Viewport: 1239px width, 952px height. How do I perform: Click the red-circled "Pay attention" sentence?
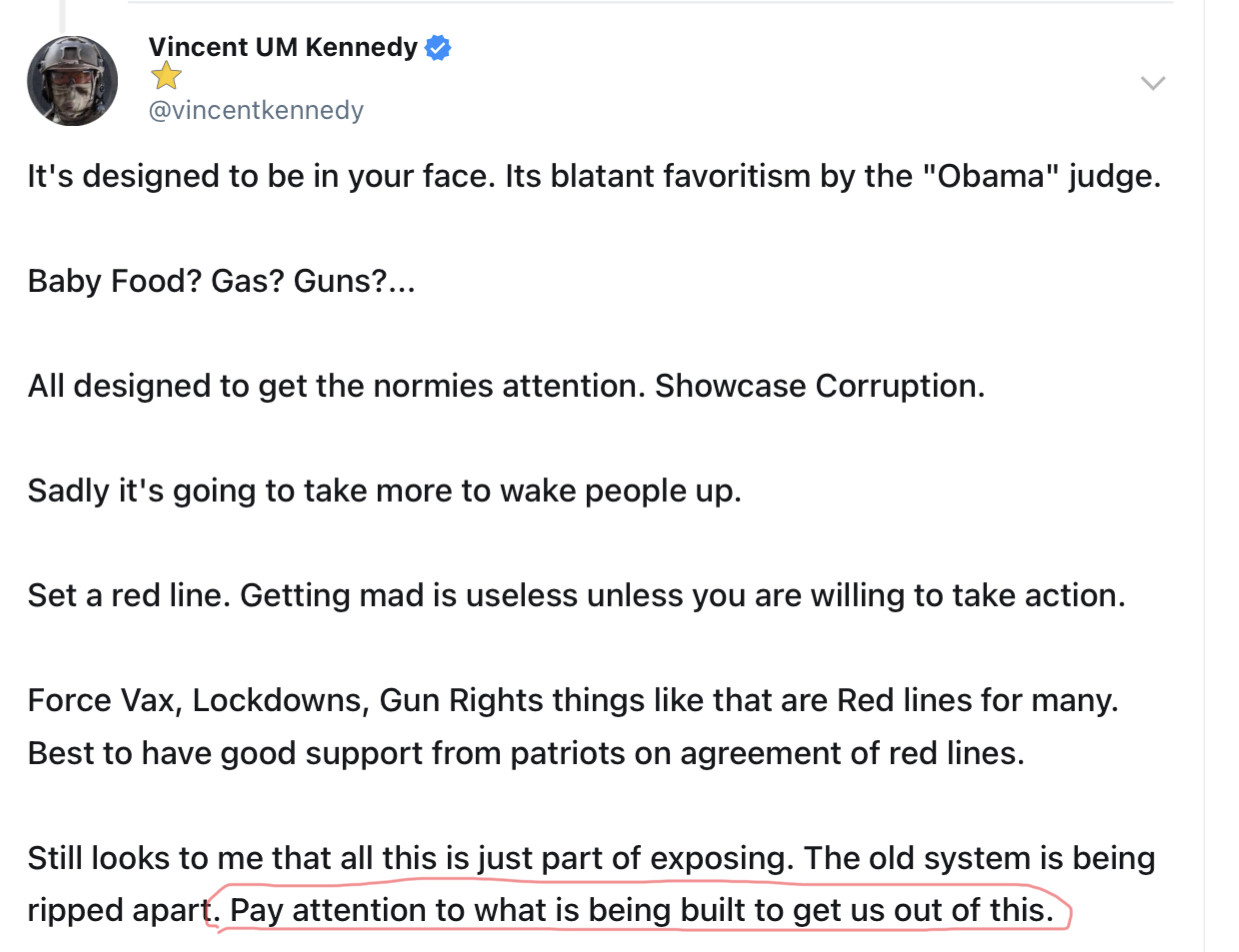pos(642,910)
